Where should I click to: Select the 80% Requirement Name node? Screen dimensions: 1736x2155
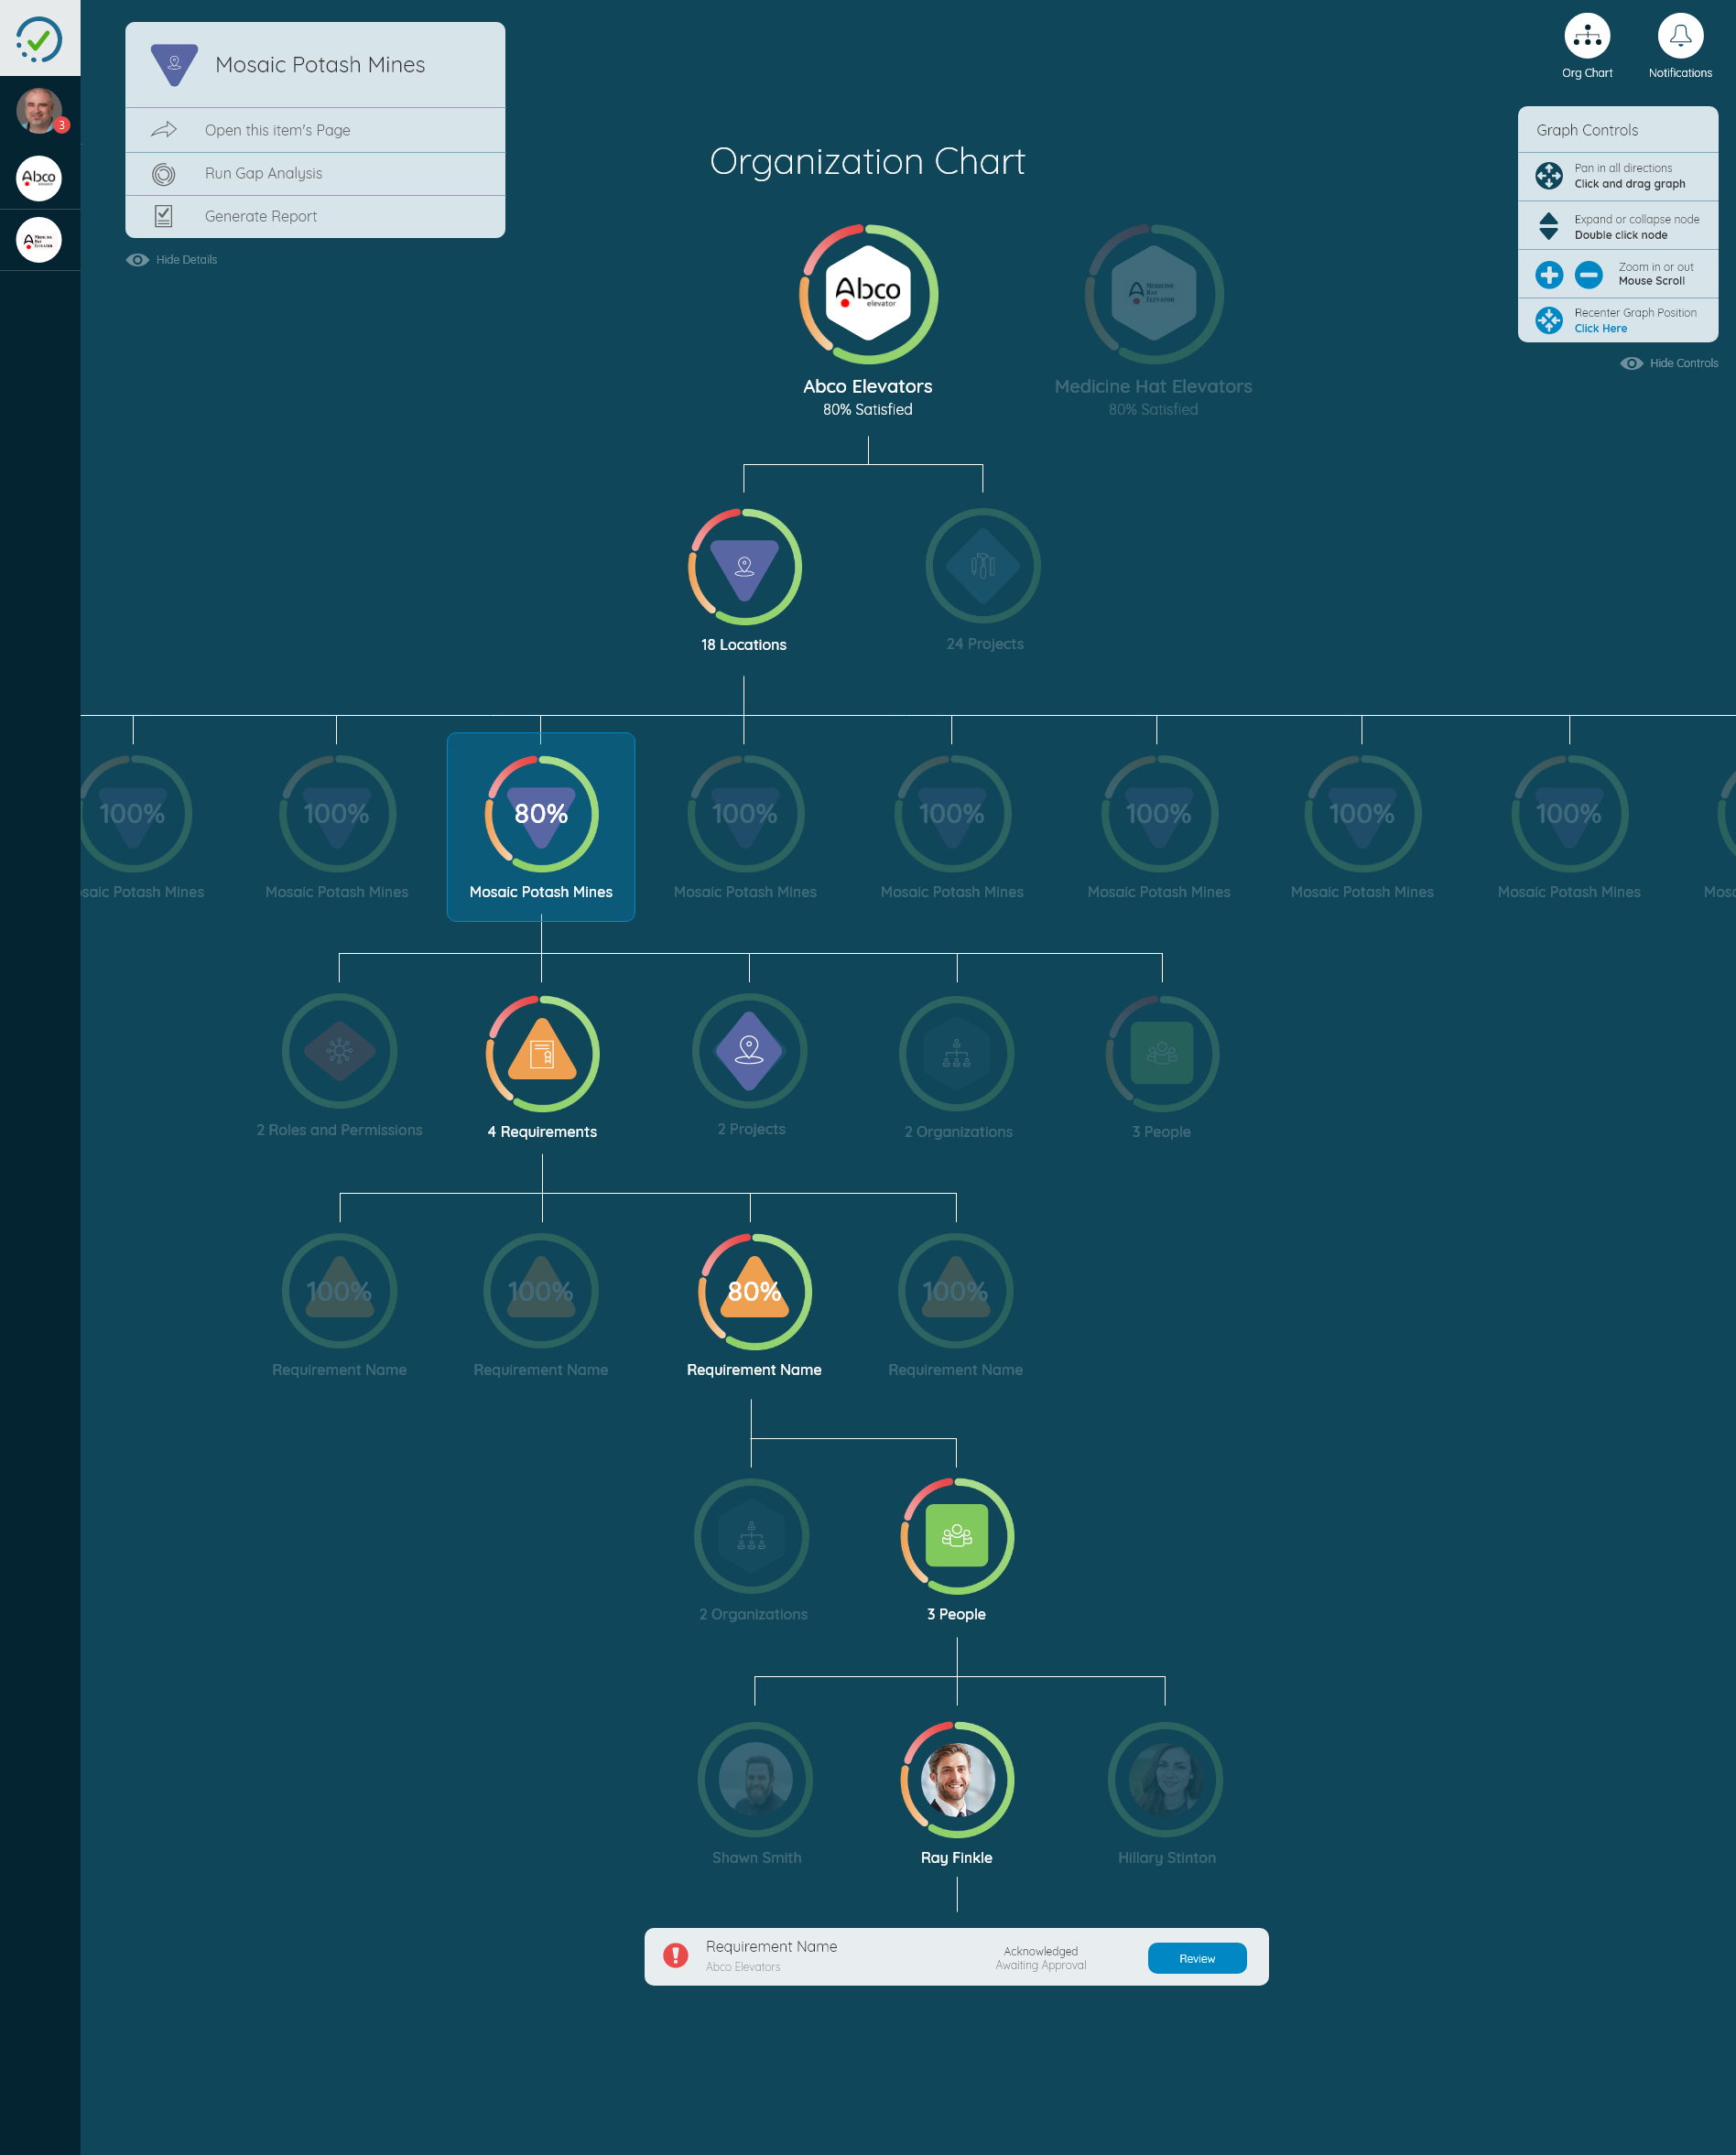pyautogui.click(x=754, y=1291)
